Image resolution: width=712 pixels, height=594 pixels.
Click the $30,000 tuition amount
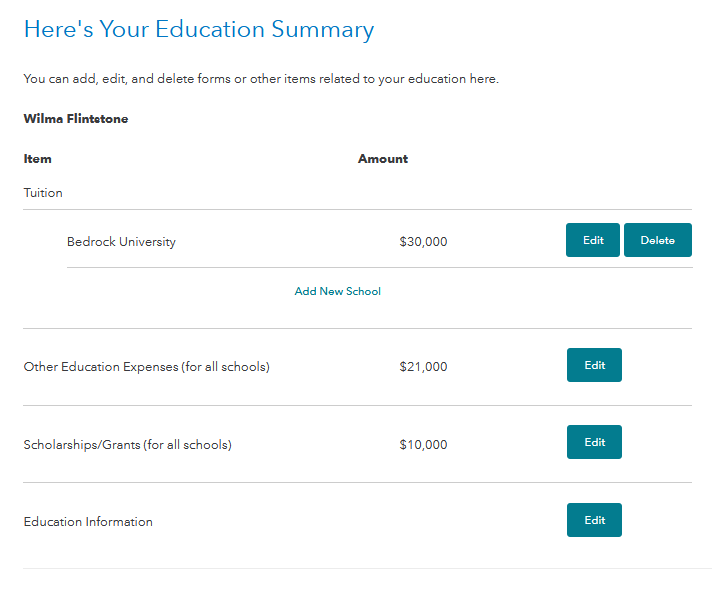pyautogui.click(x=423, y=242)
